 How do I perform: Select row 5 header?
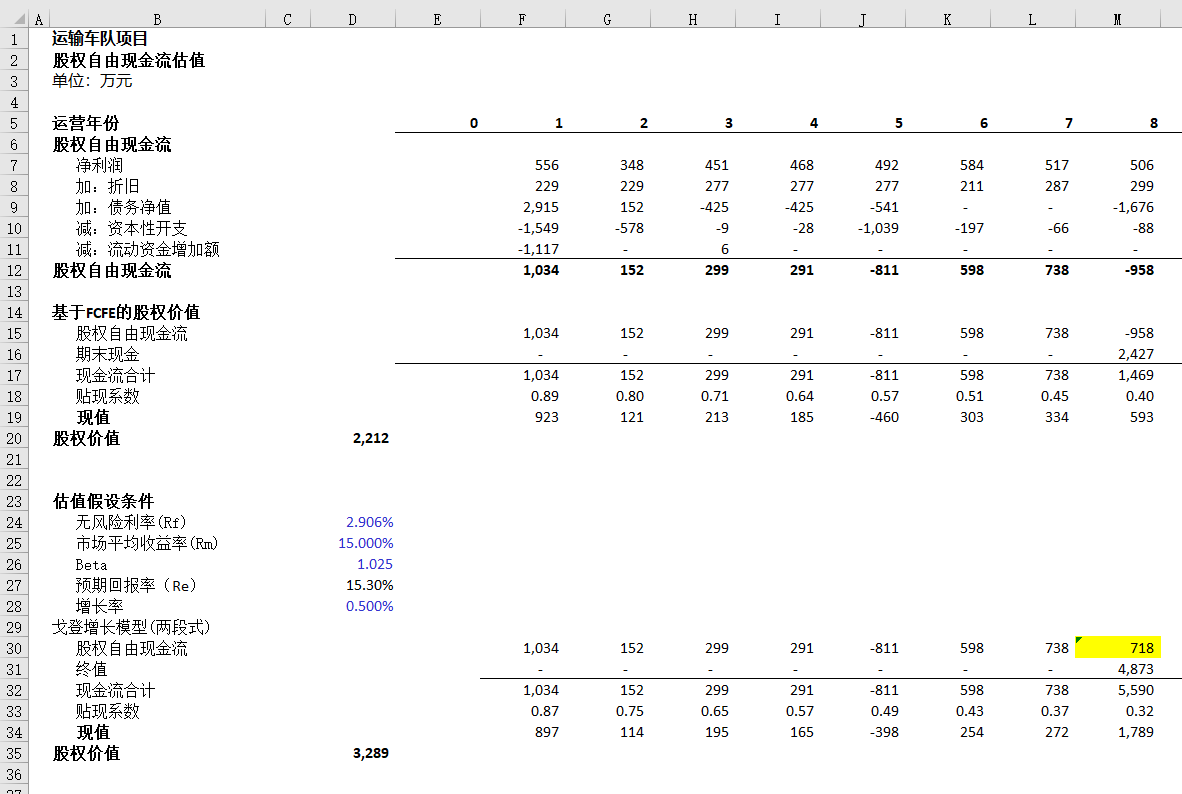(14, 123)
